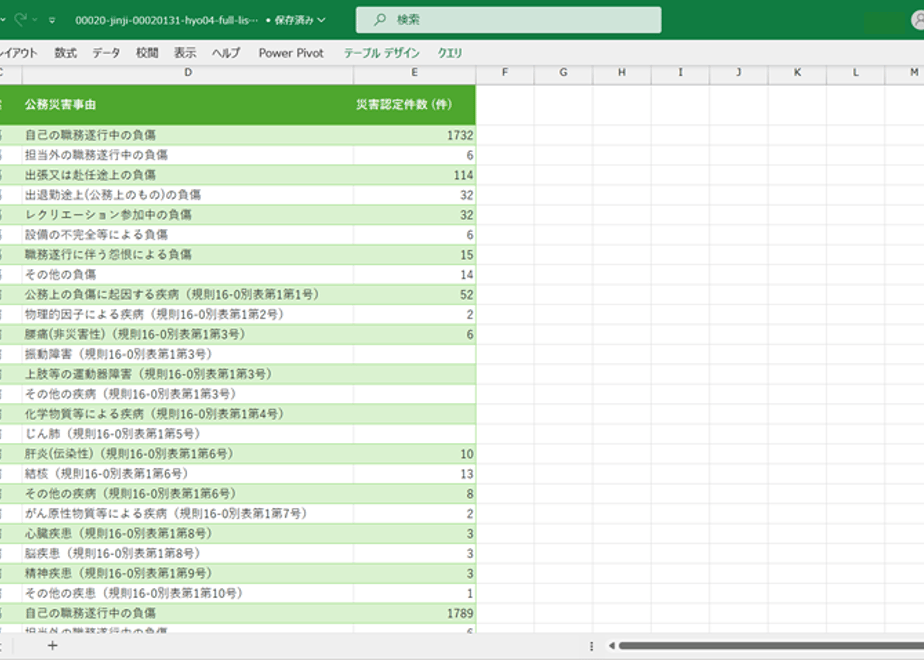Select column H header
This screenshot has height=660, width=924.
[622, 72]
